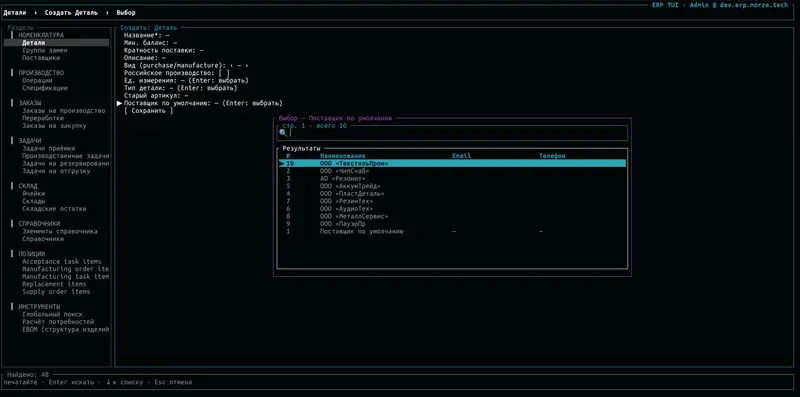The width and height of the screenshot is (800, 397).
Task: Select supplier ООО «ПластДеталь»
Action: (452, 193)
